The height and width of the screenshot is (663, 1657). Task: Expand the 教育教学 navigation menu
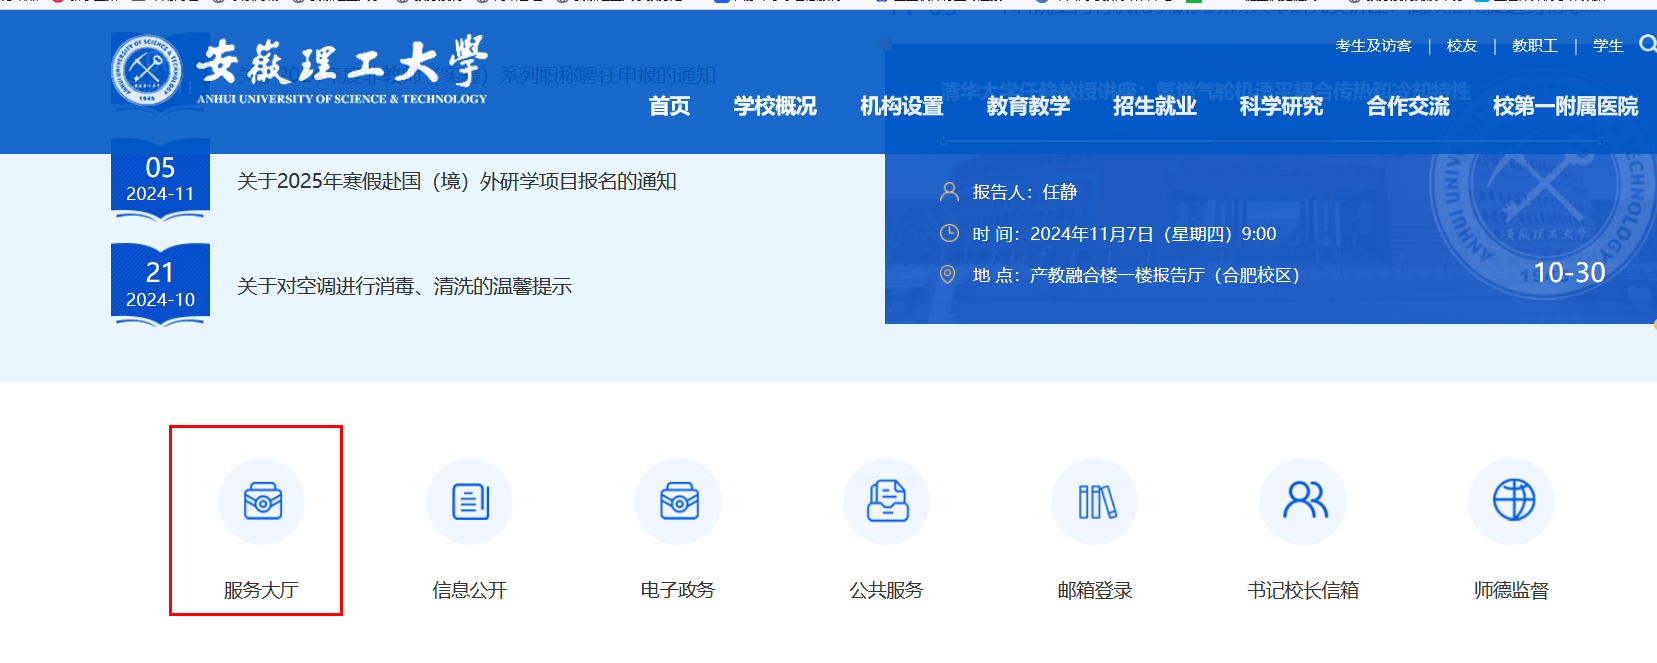1028,106
